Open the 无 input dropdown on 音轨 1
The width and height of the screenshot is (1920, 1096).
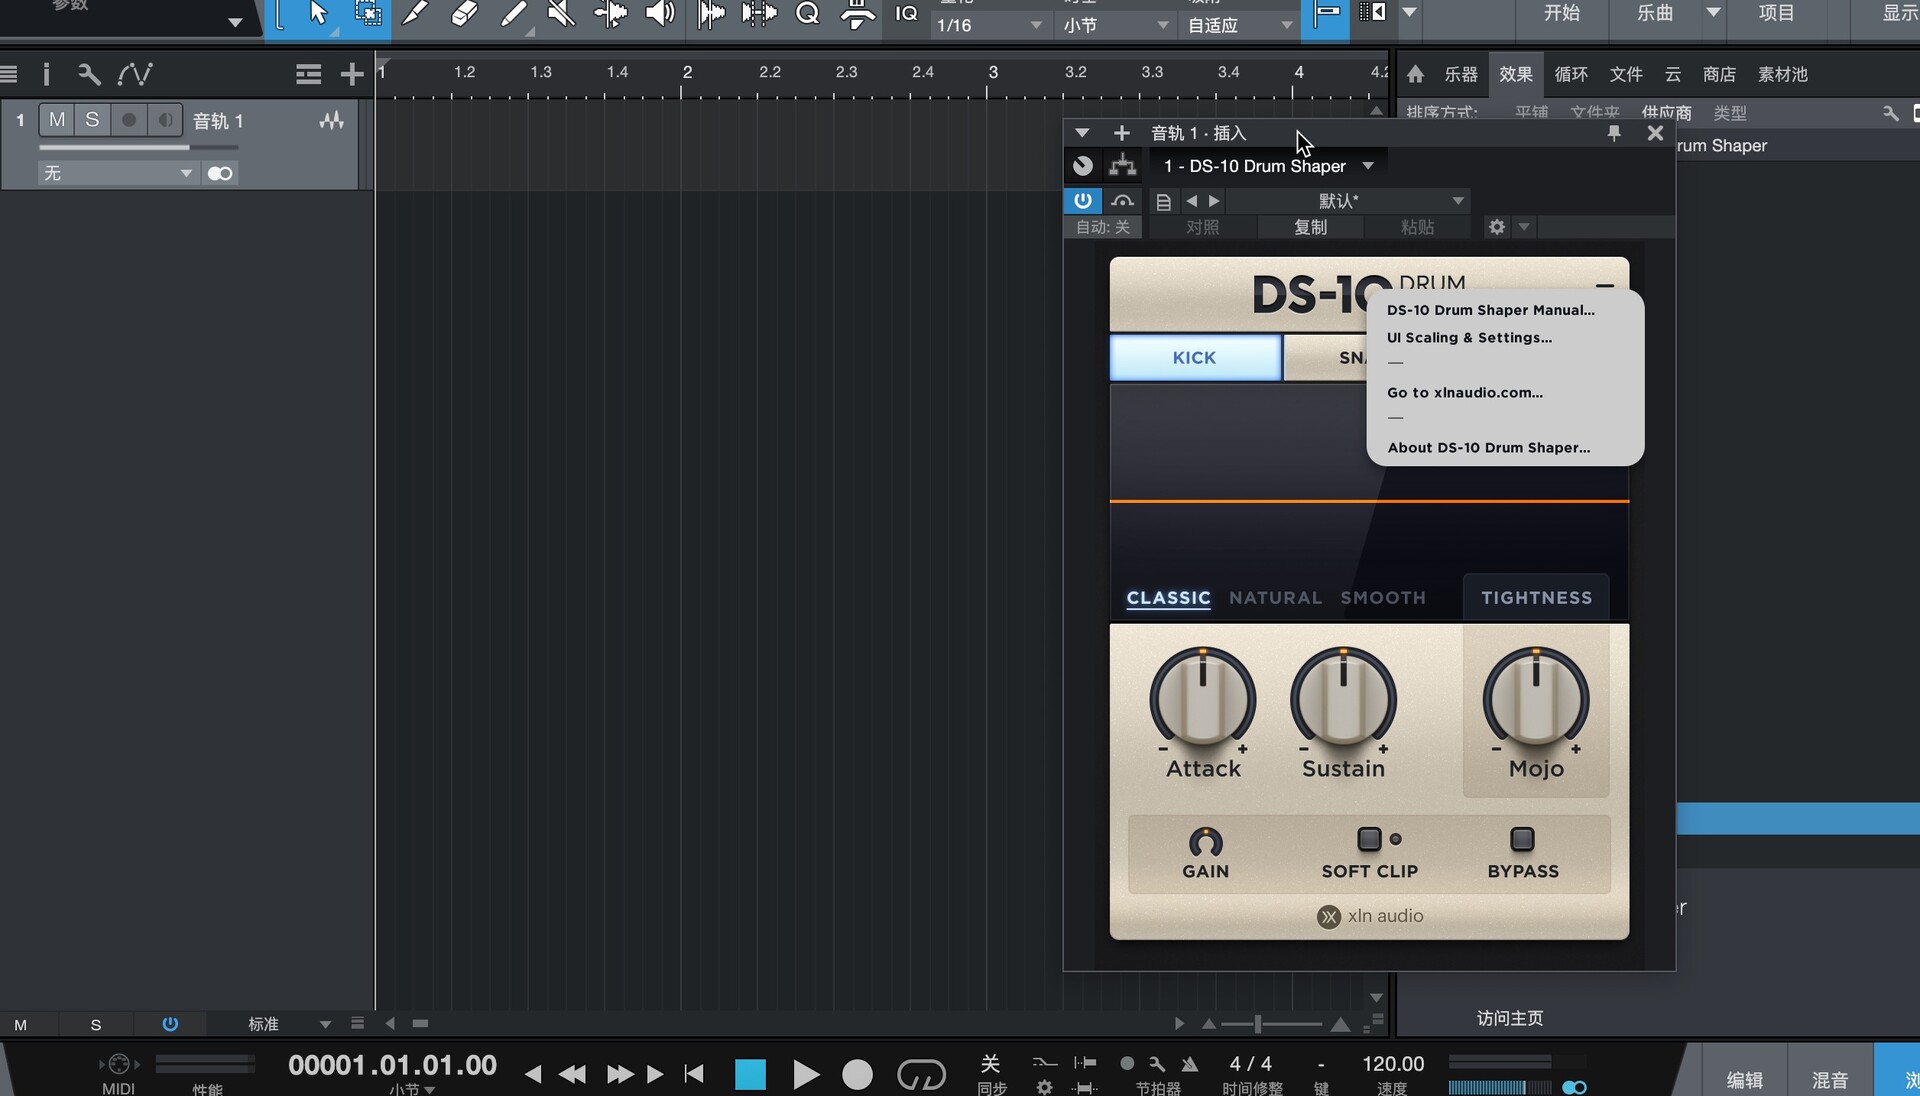coord(117,174)
